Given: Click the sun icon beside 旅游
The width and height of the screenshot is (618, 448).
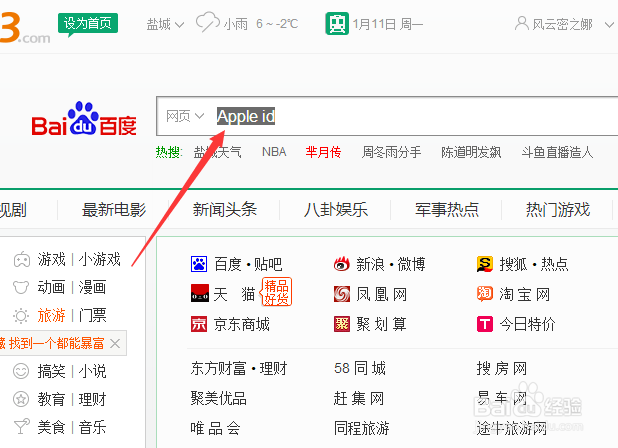Looking at the screenshot, I should pos(21,316).
